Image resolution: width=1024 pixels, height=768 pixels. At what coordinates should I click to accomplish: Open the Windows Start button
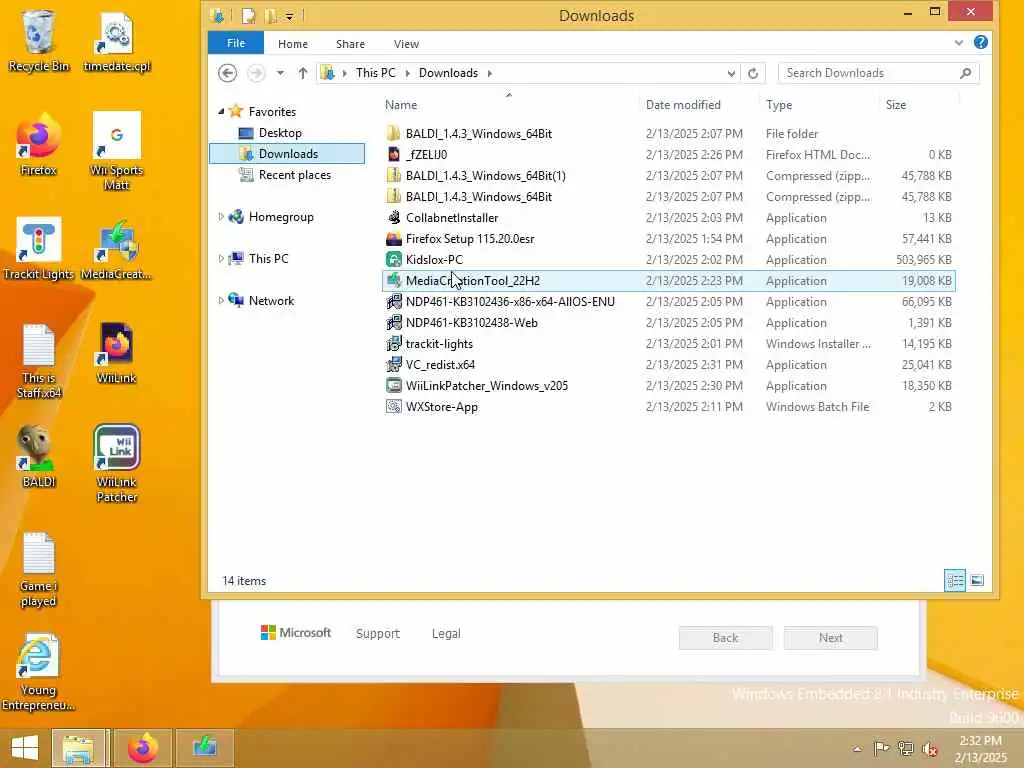[x=25, y=748]
